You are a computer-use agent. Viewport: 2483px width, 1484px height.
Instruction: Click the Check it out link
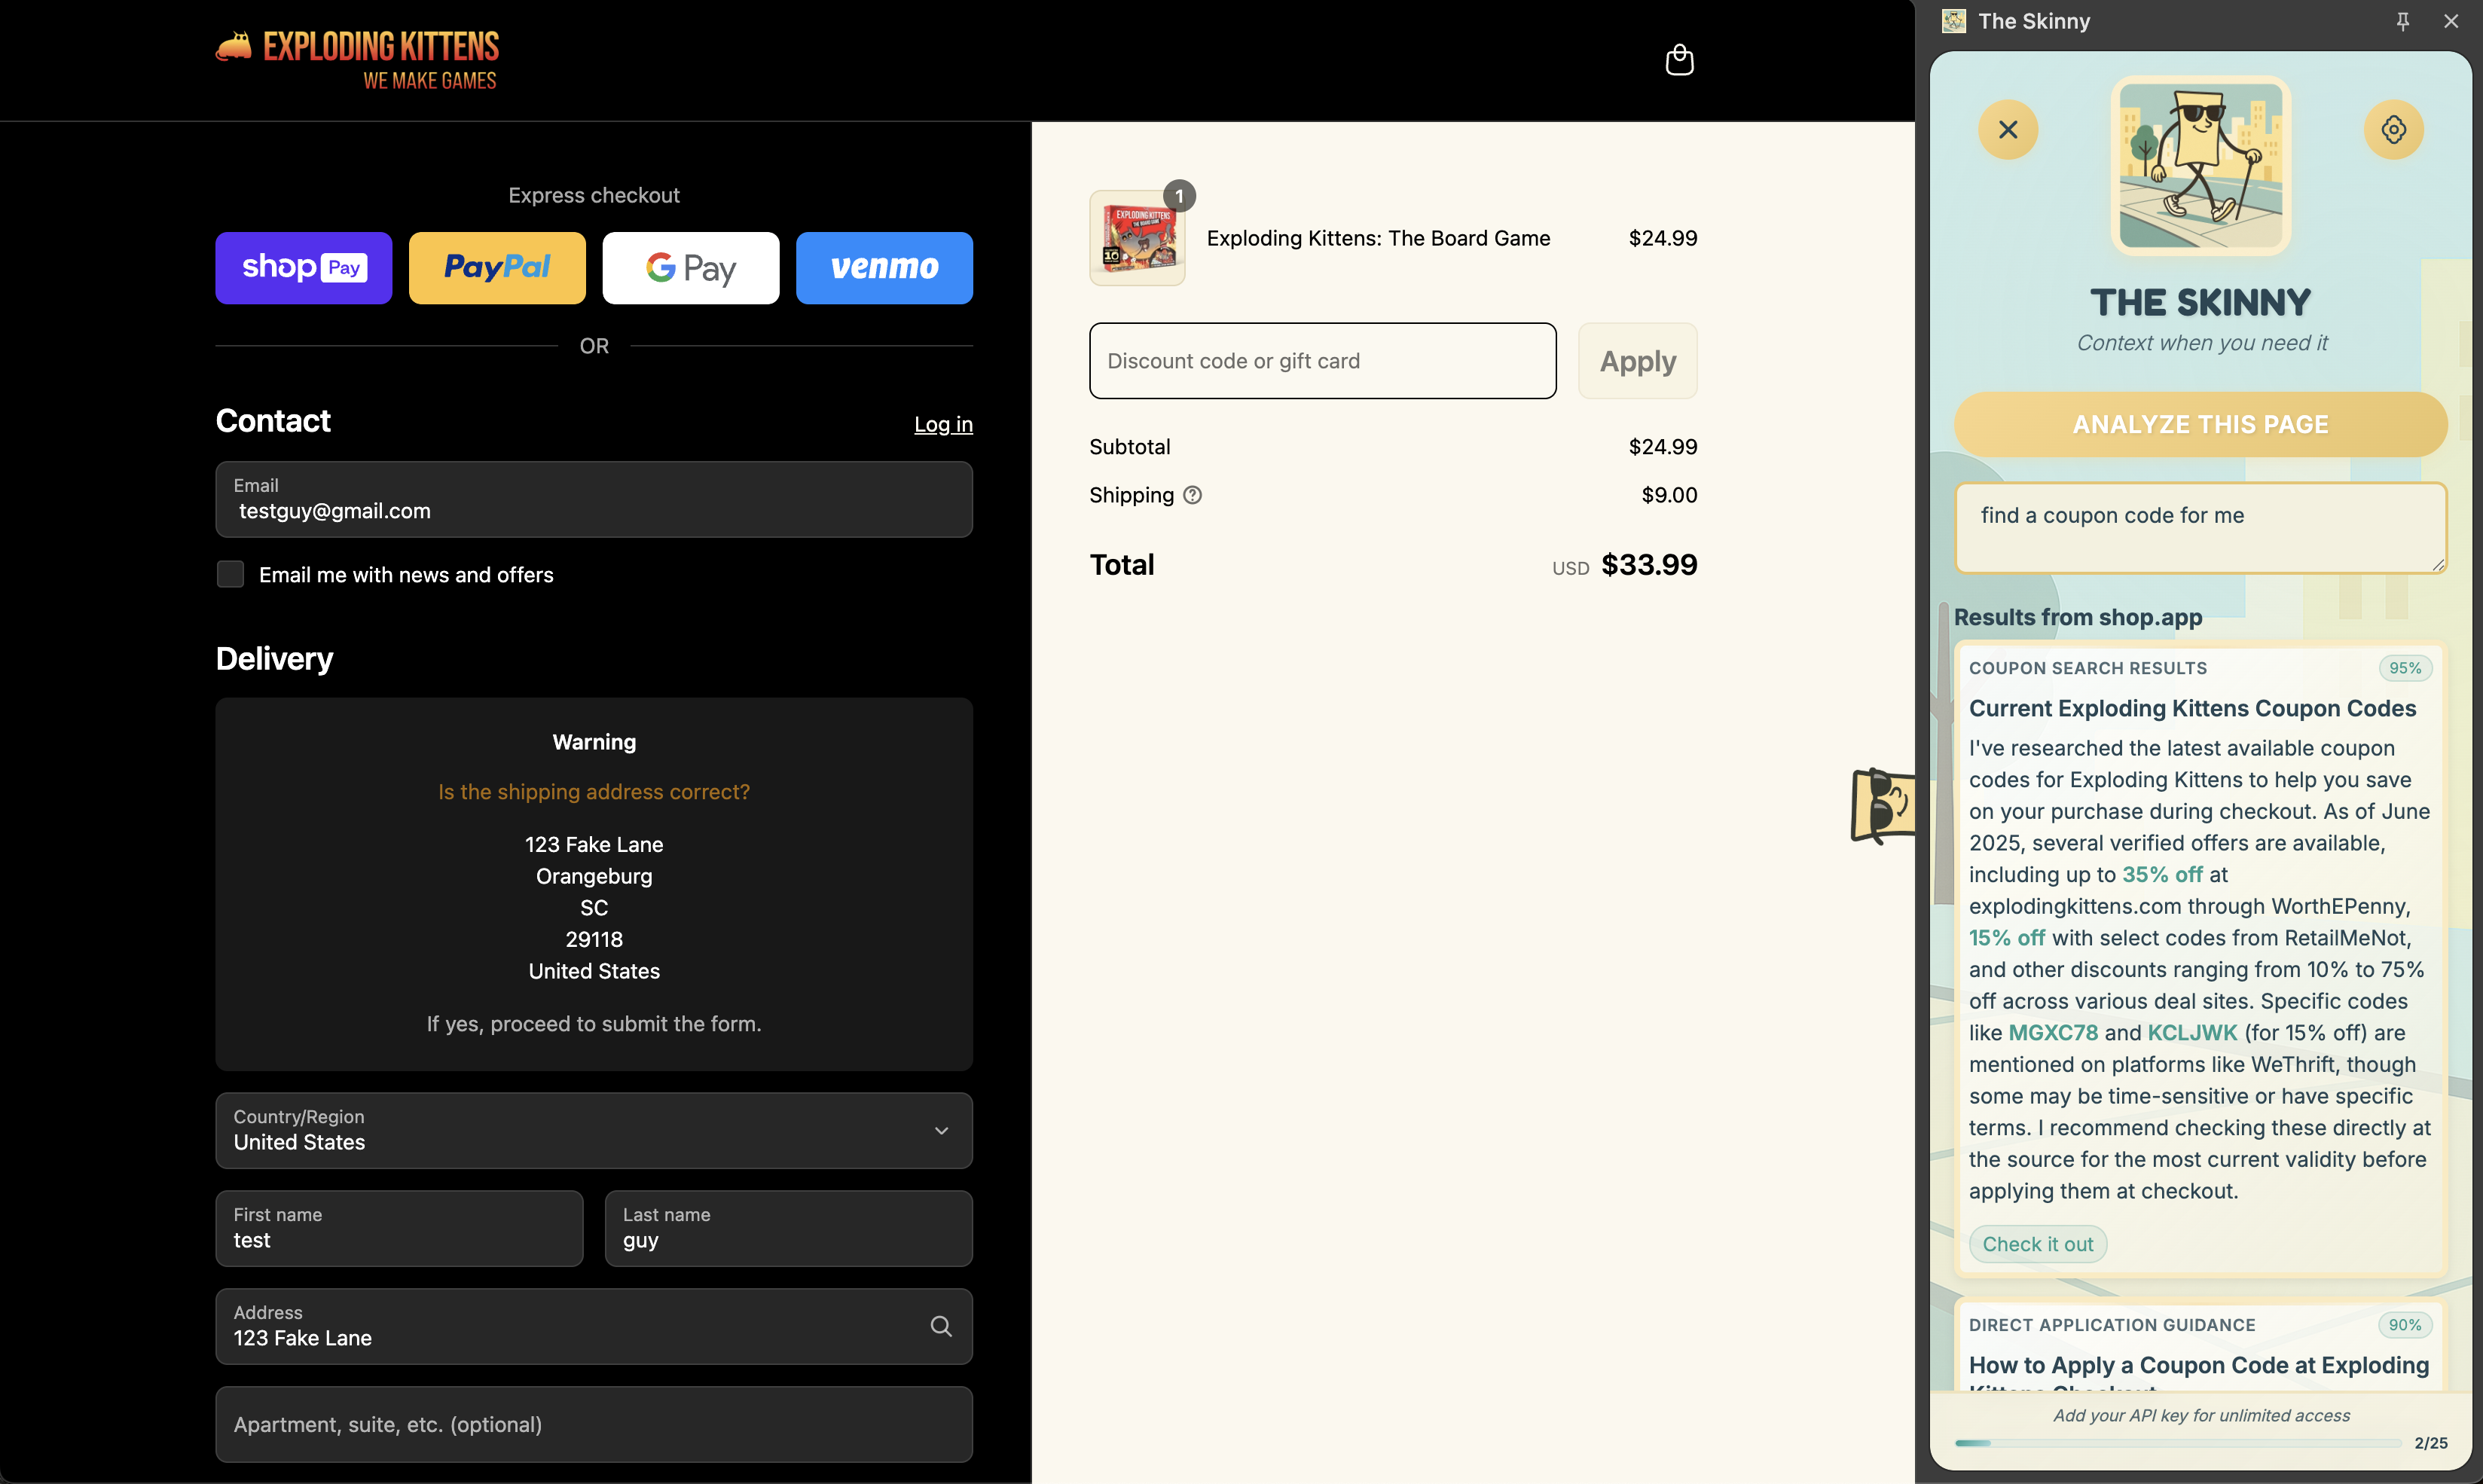coord(2038,1244)
